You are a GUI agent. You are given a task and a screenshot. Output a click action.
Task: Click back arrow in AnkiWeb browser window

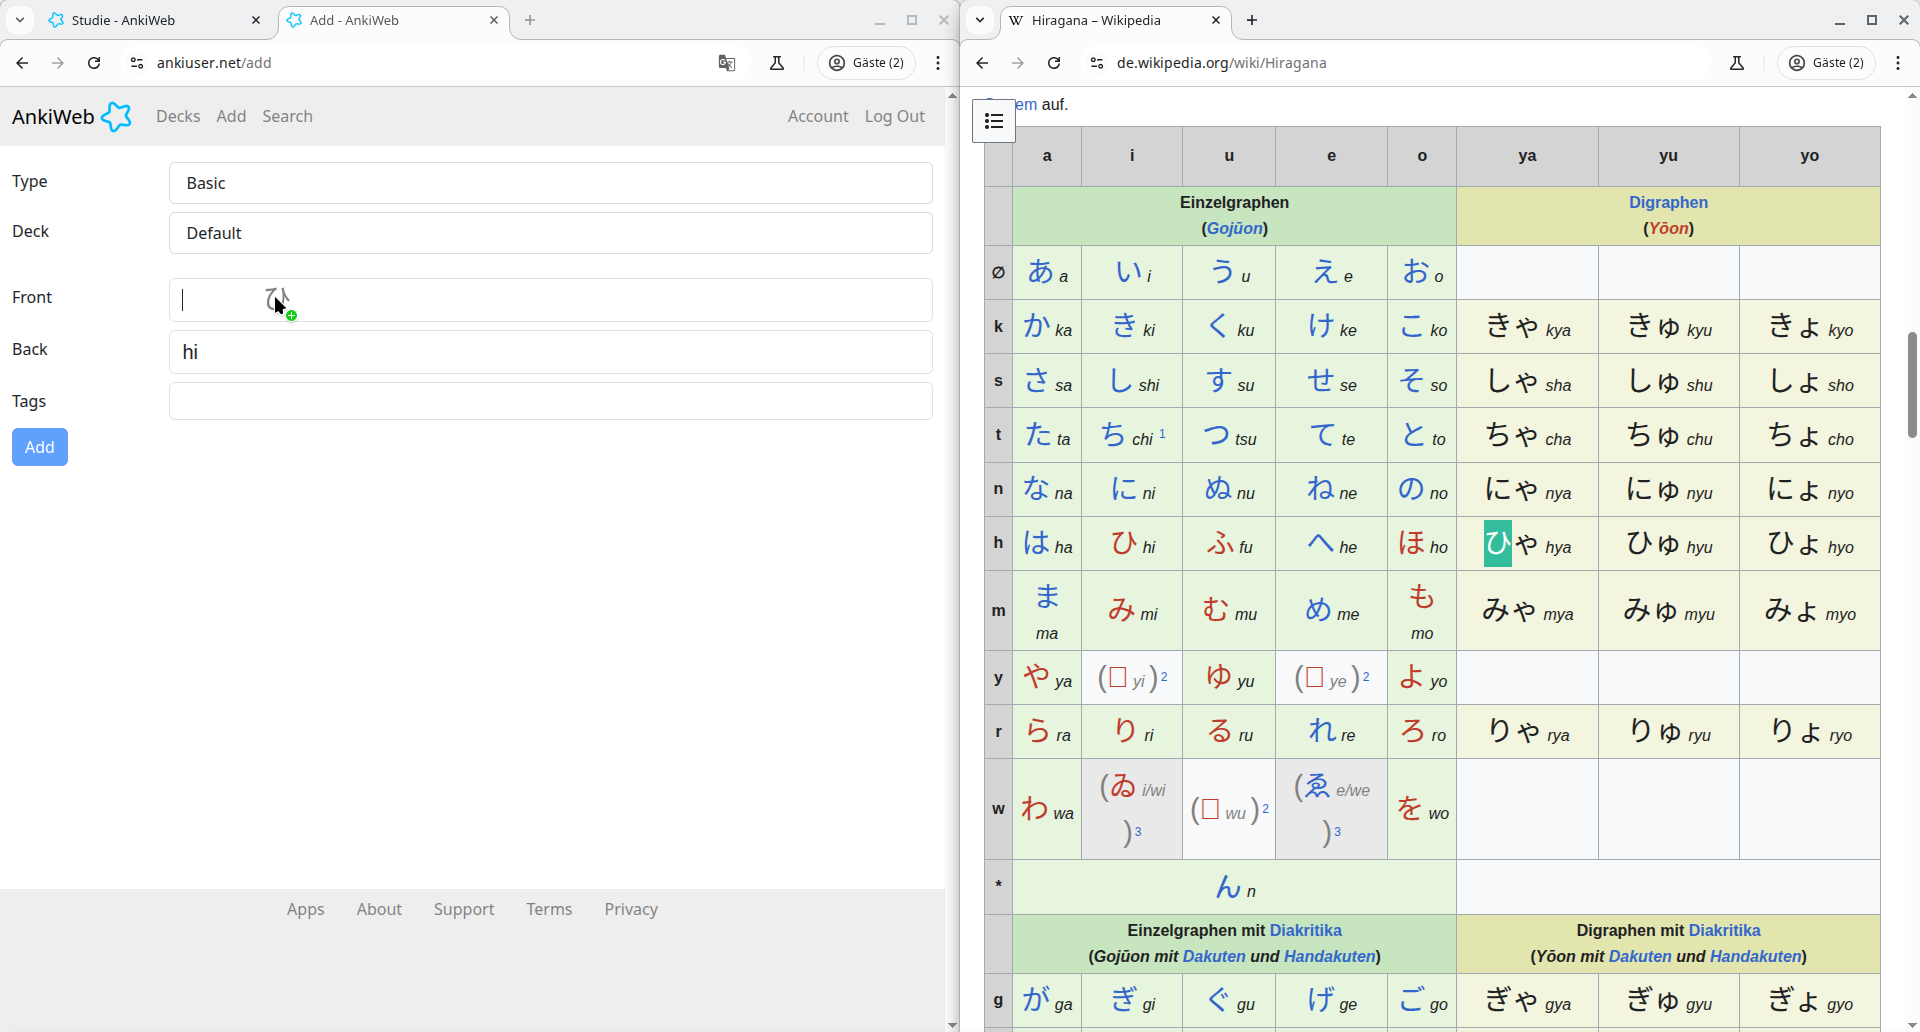(22, 63)
